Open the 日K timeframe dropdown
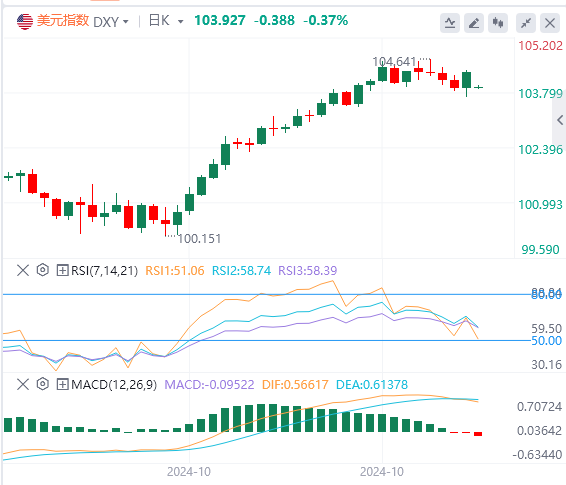This screenshot has height=485, width=566. tap(166, 21)
